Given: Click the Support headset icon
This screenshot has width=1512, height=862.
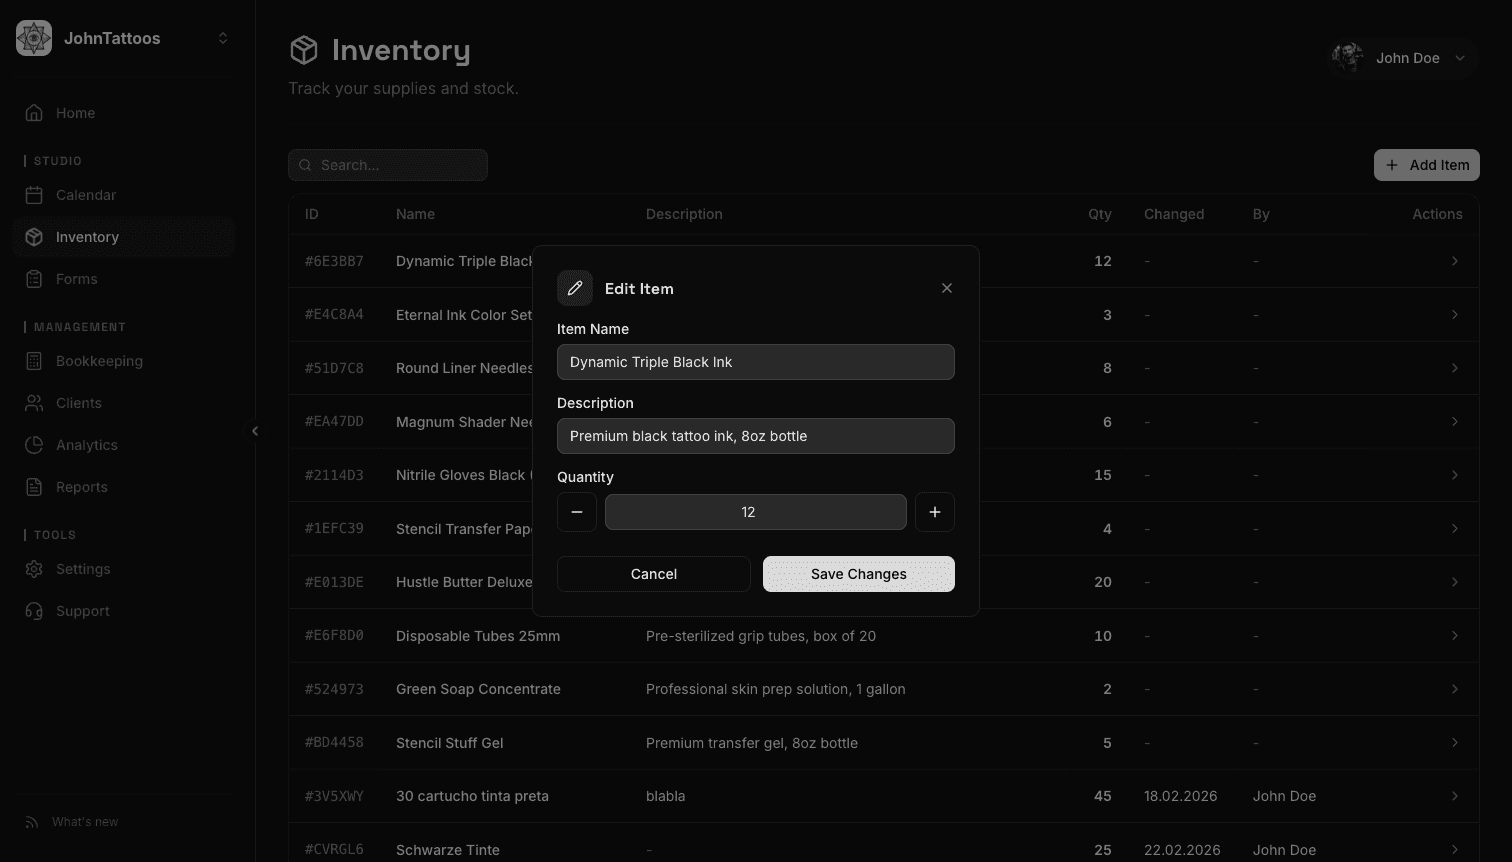Looking at the screenshot, I should coord(35,610).
